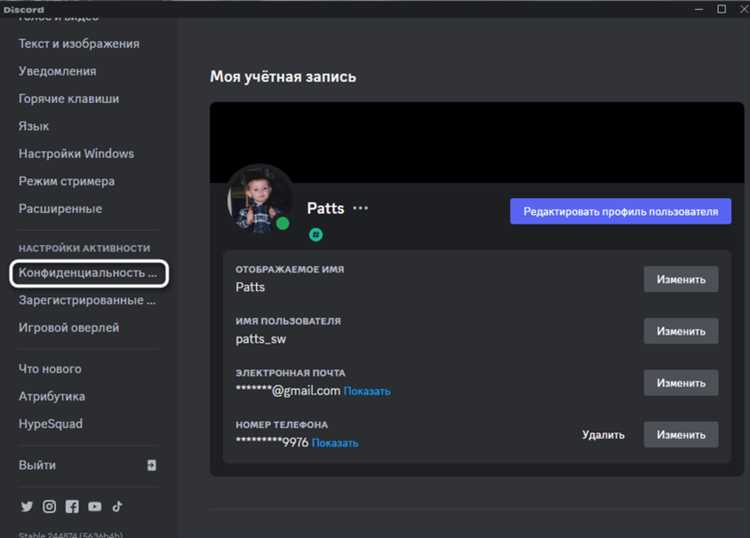
Task: Open Настройки Windows section
Action: pos(76,154)
